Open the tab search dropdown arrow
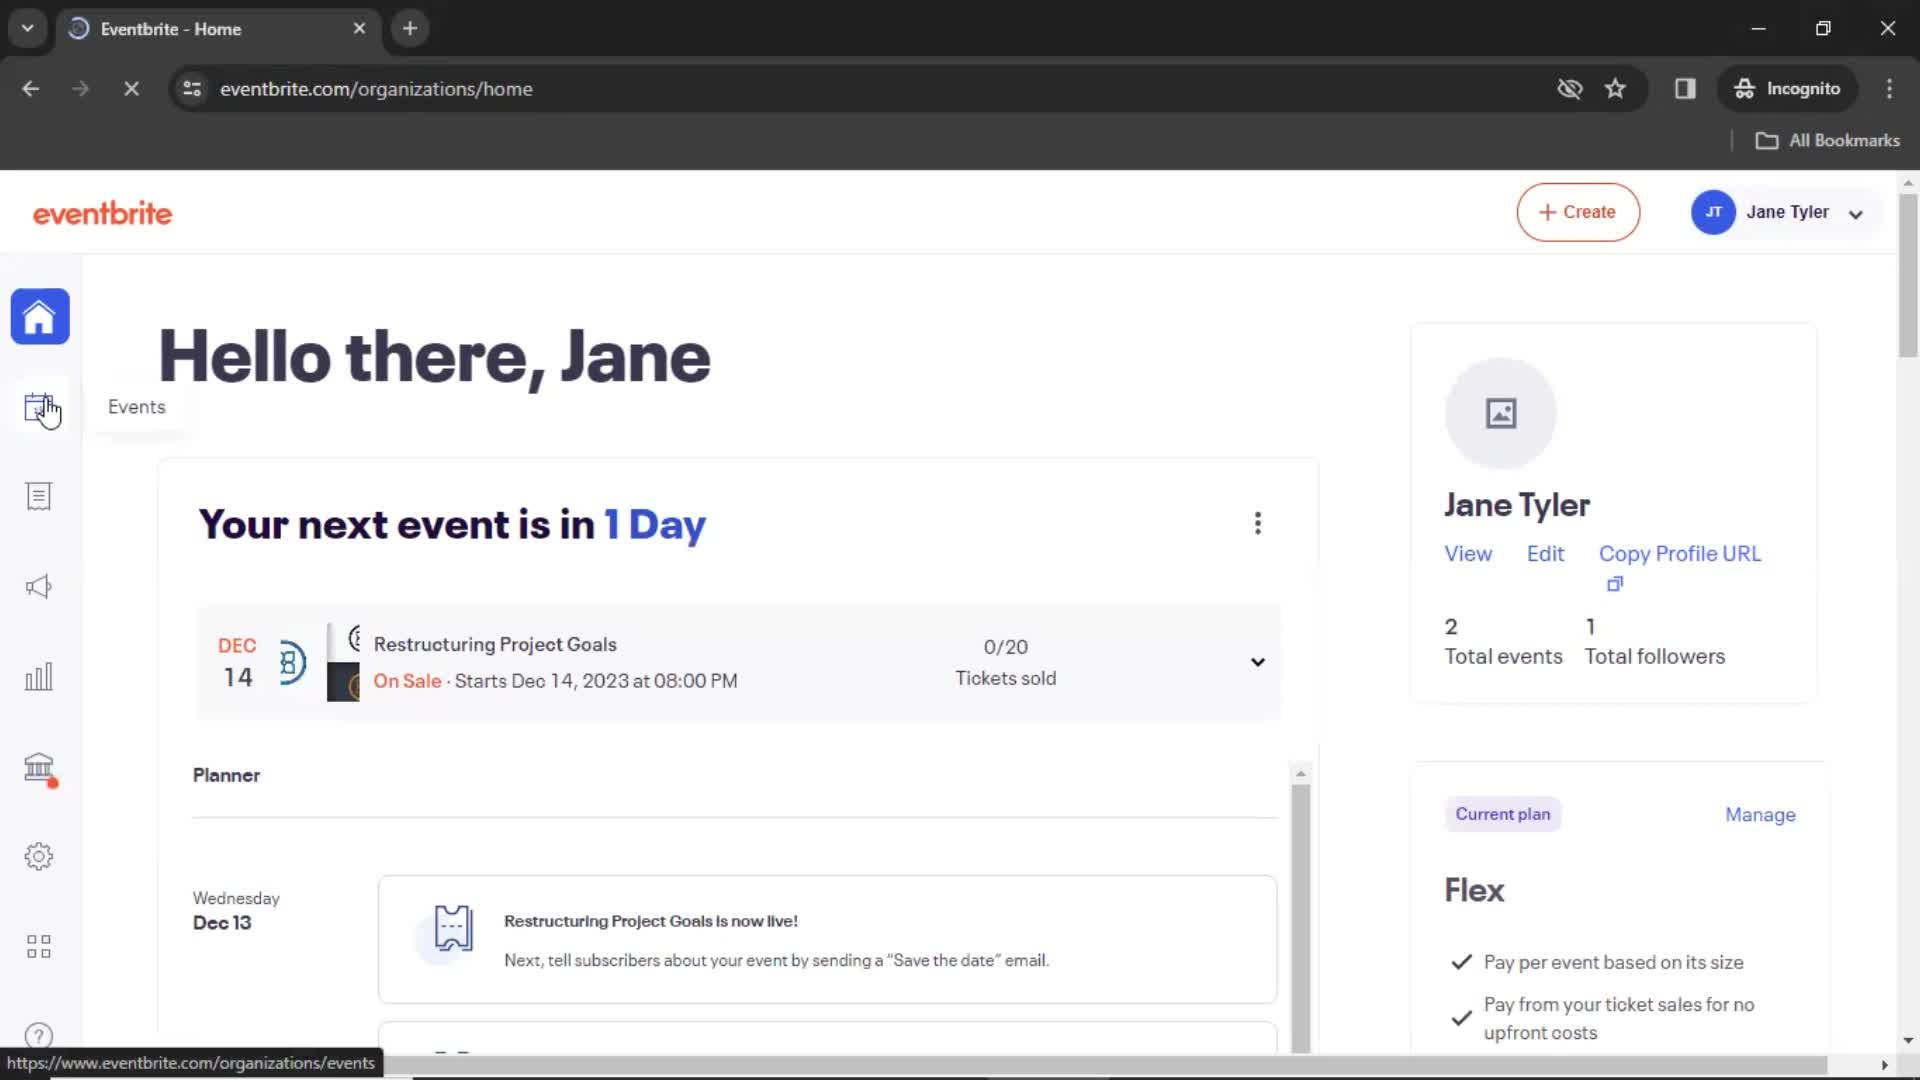1920x1080 pixels. 28,29
